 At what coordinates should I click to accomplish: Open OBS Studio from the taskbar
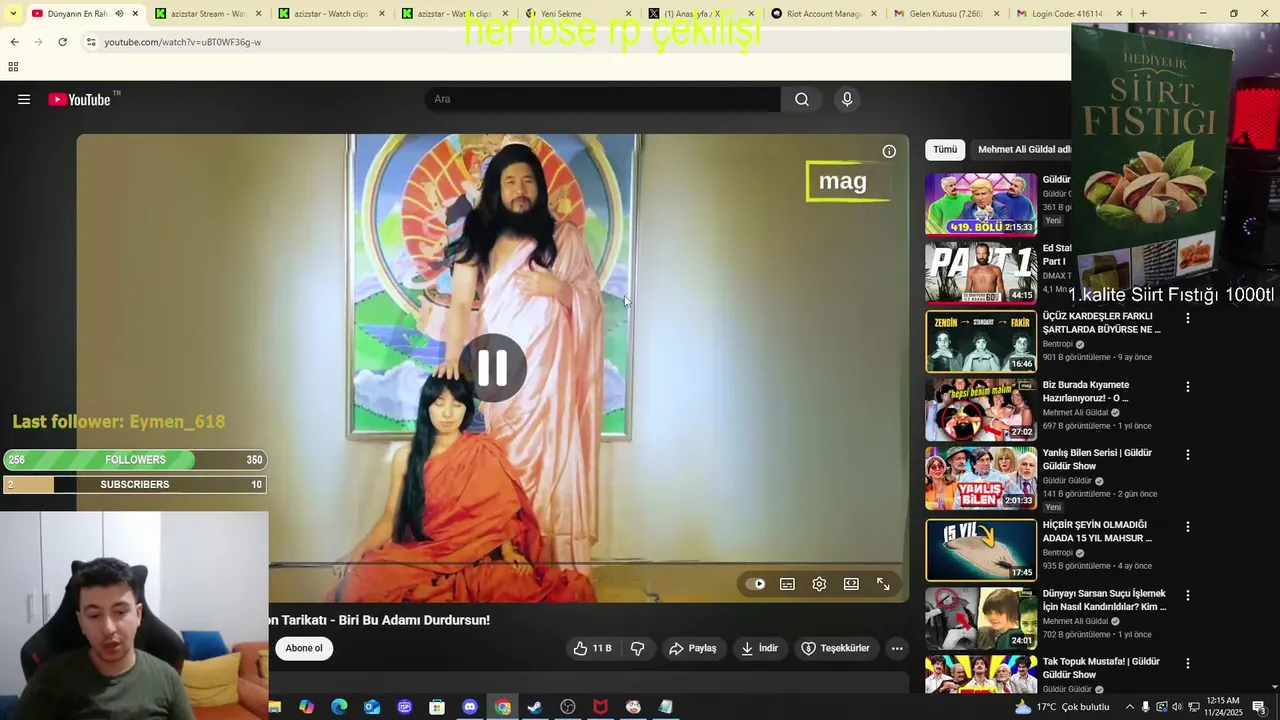(x=568, y=707)
